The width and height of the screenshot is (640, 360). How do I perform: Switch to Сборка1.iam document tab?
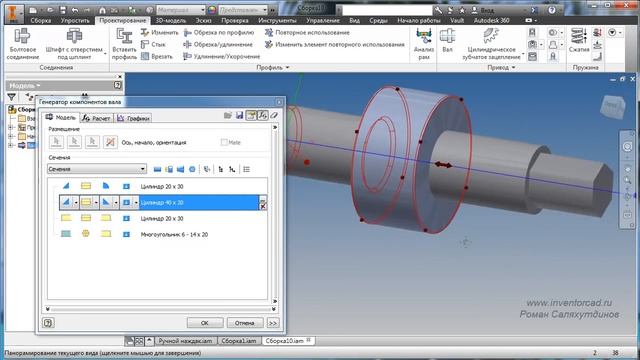click(x=239, y=341)
